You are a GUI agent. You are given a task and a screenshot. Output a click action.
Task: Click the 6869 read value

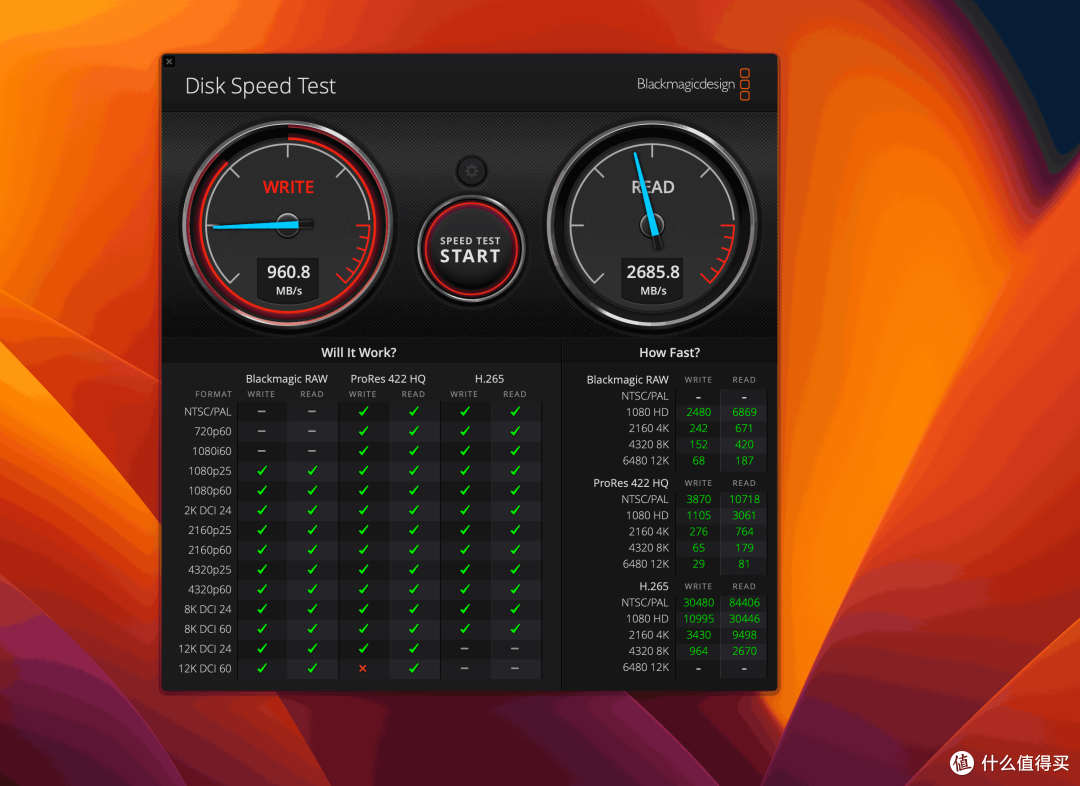[744, 412]
